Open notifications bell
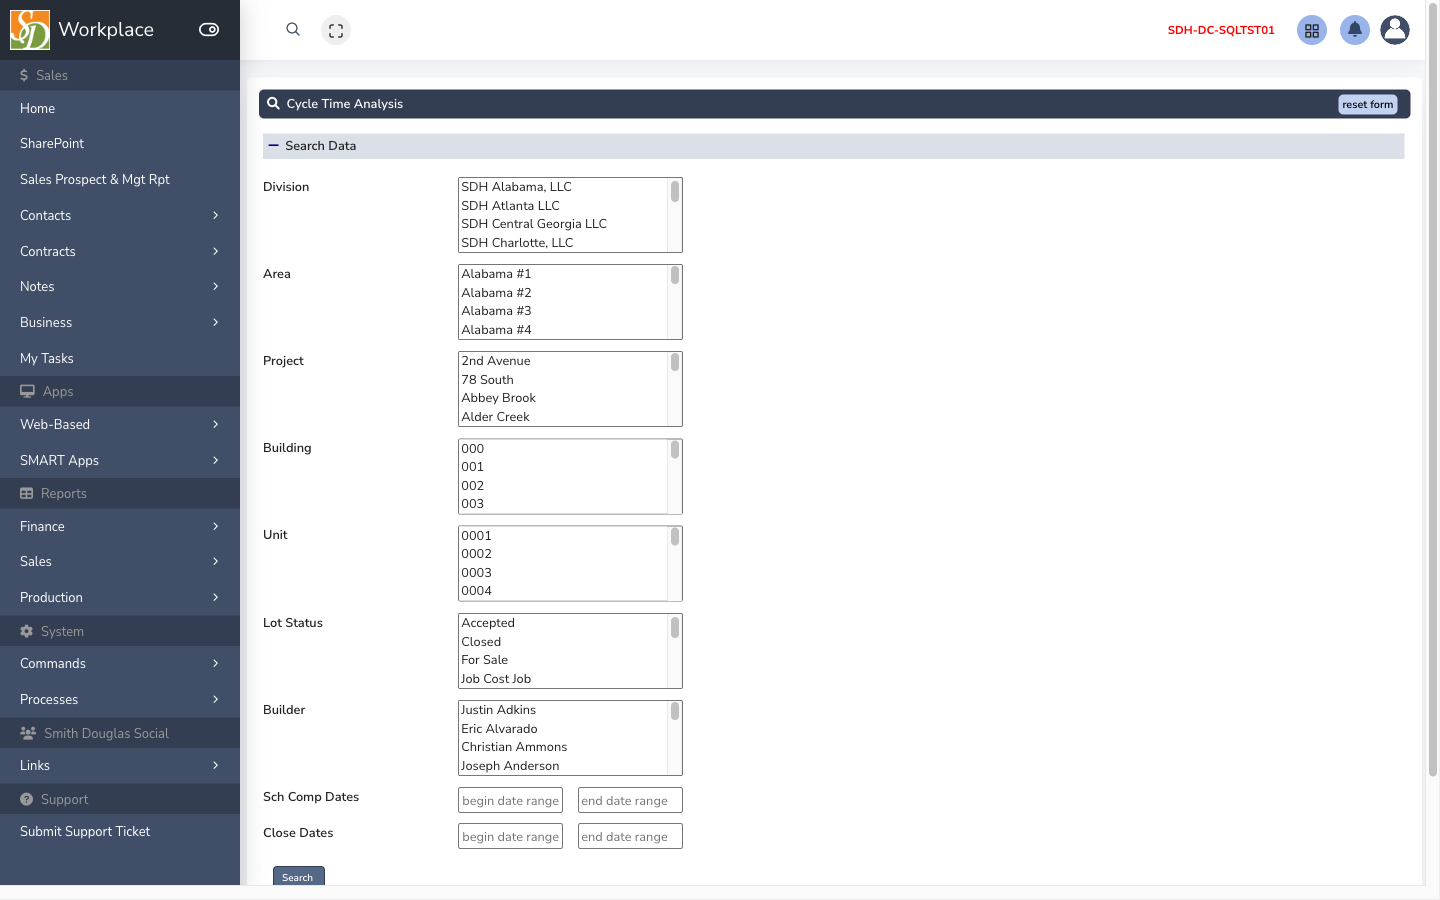 1355,30
